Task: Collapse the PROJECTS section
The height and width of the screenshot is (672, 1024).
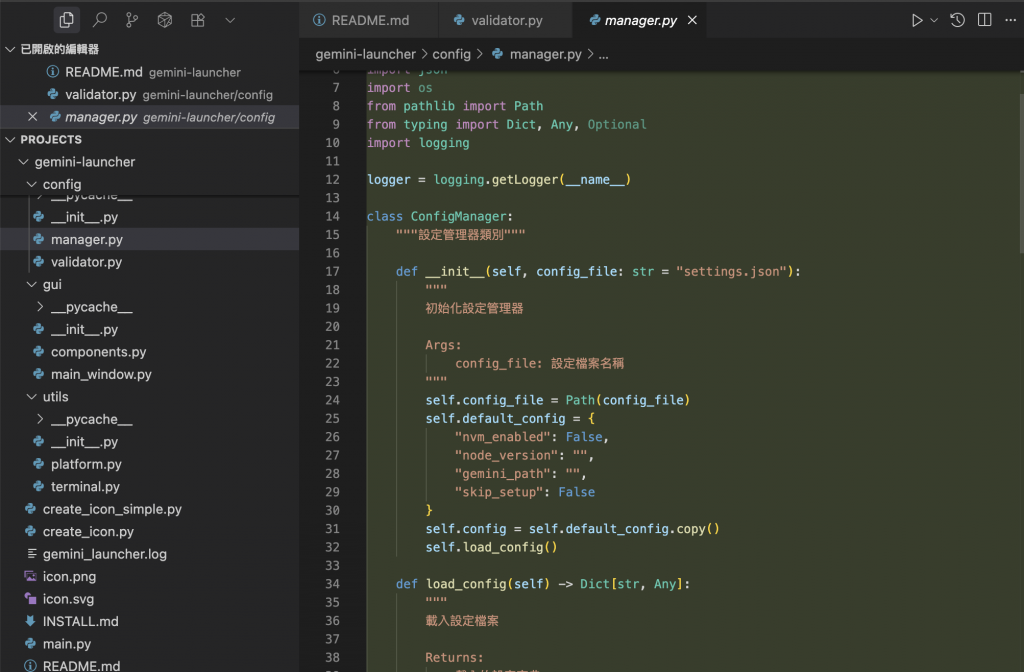Action: (x=10, y=139)
